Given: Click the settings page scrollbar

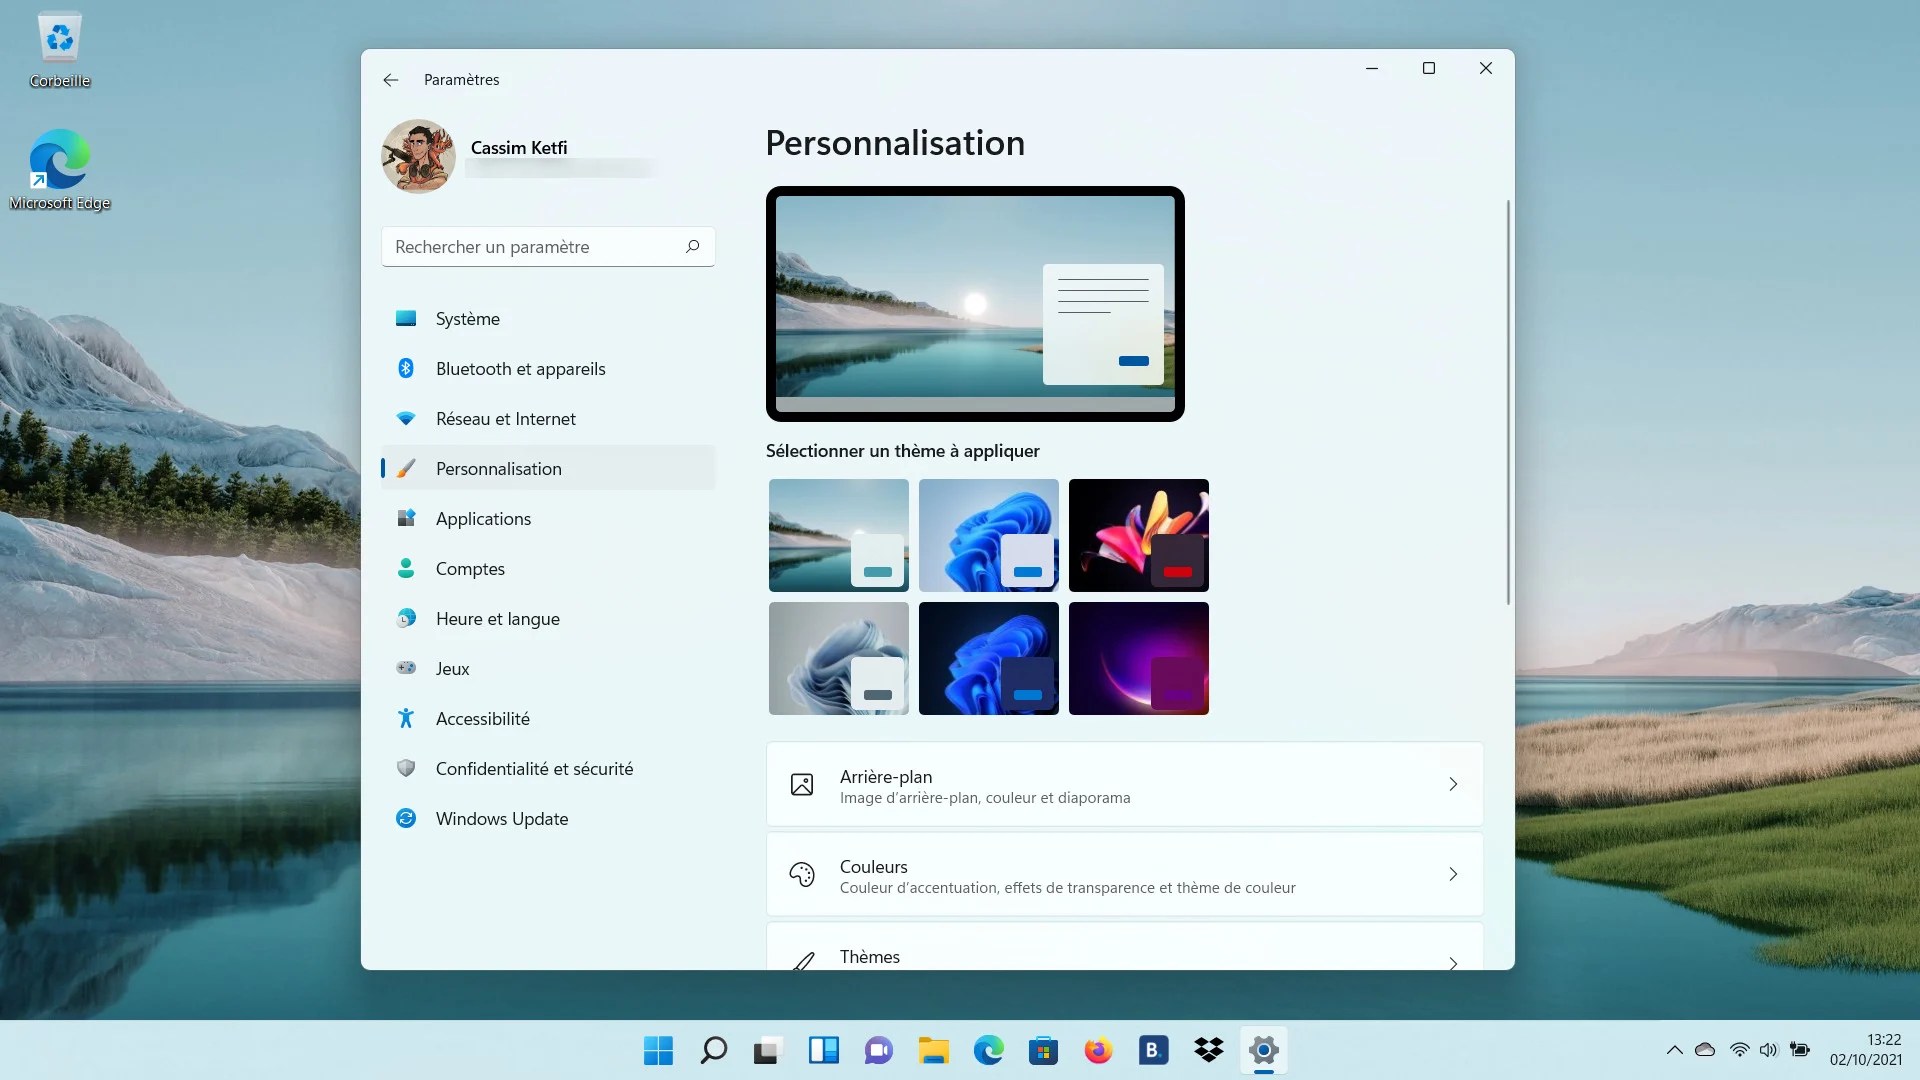Looking at the screenshot, I should (x=1508, y=402).
